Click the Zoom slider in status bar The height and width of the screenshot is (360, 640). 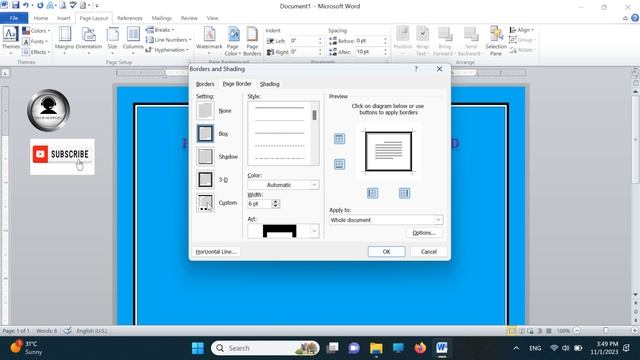click(606, 331)
